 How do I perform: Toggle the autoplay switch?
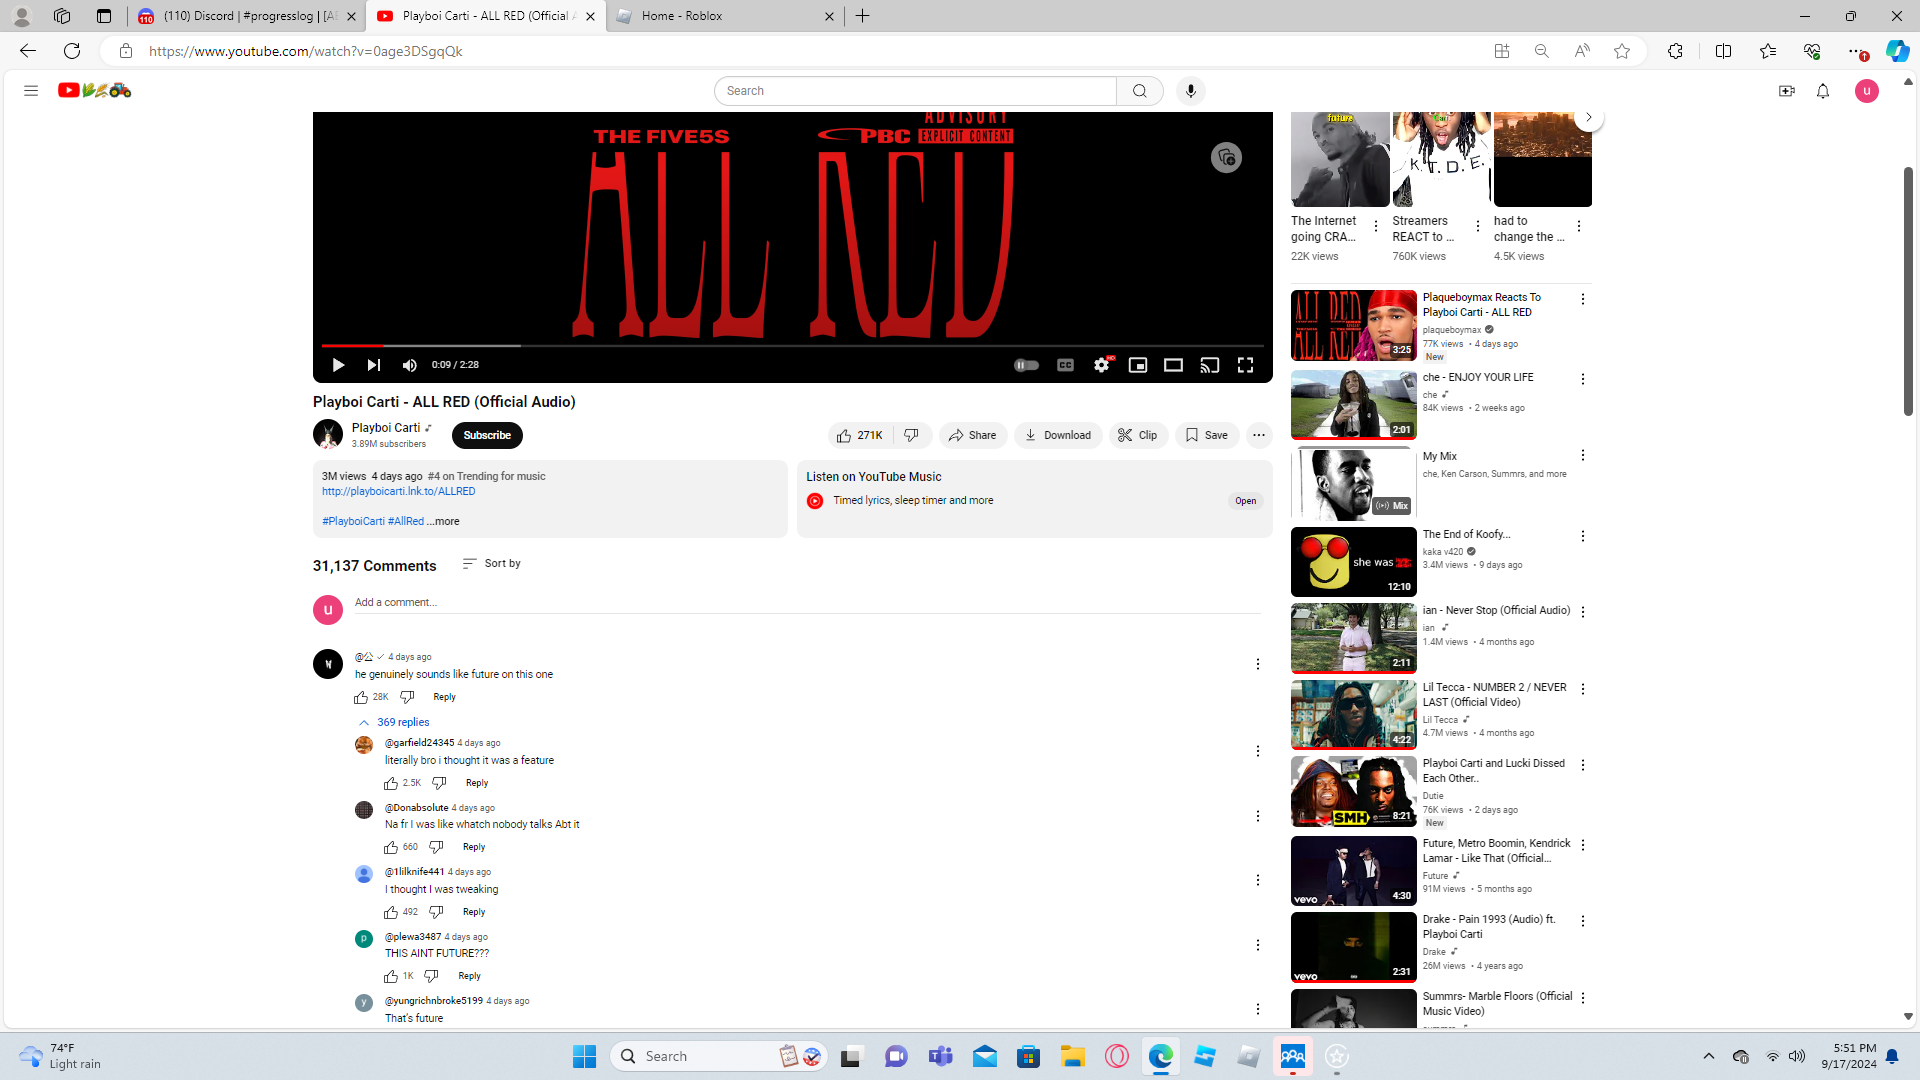click(x=1026, y=365)
